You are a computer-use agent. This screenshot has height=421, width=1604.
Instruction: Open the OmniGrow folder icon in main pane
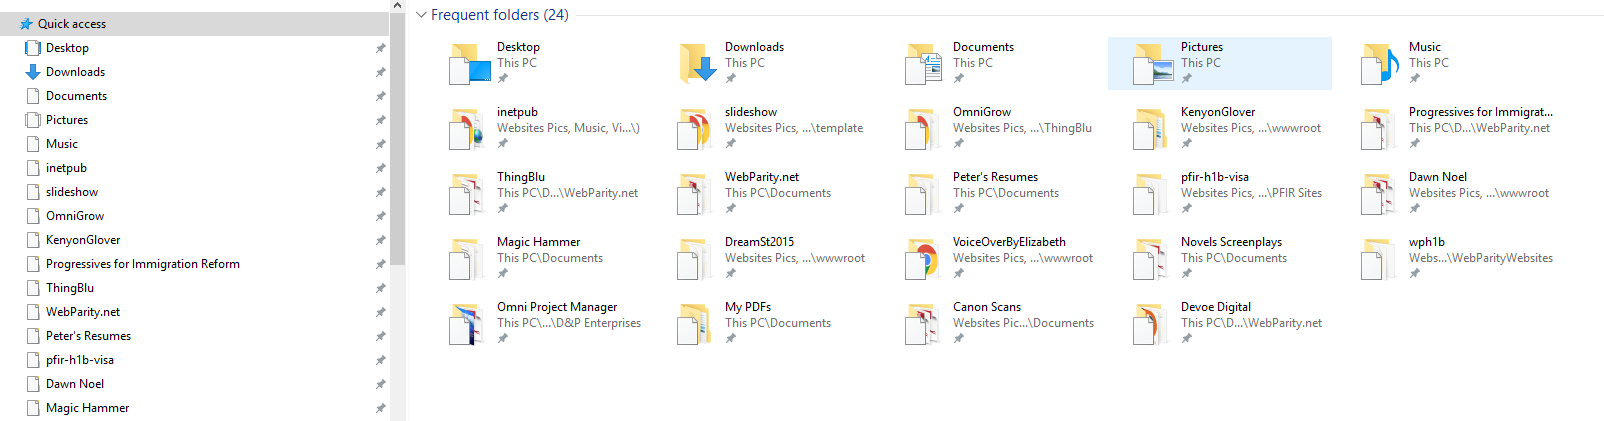click(923, 129)
